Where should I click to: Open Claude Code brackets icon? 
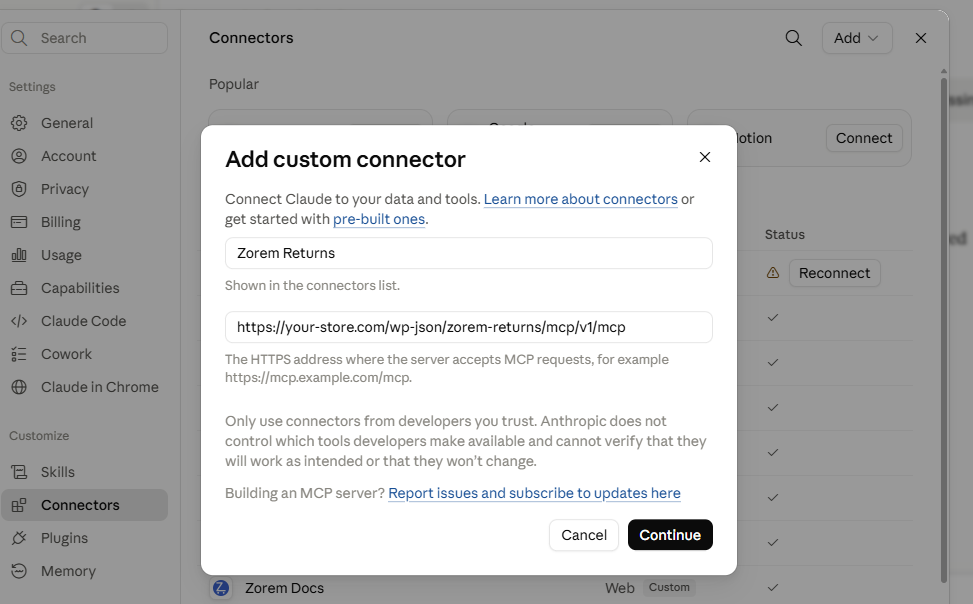[x=19, y=321]
